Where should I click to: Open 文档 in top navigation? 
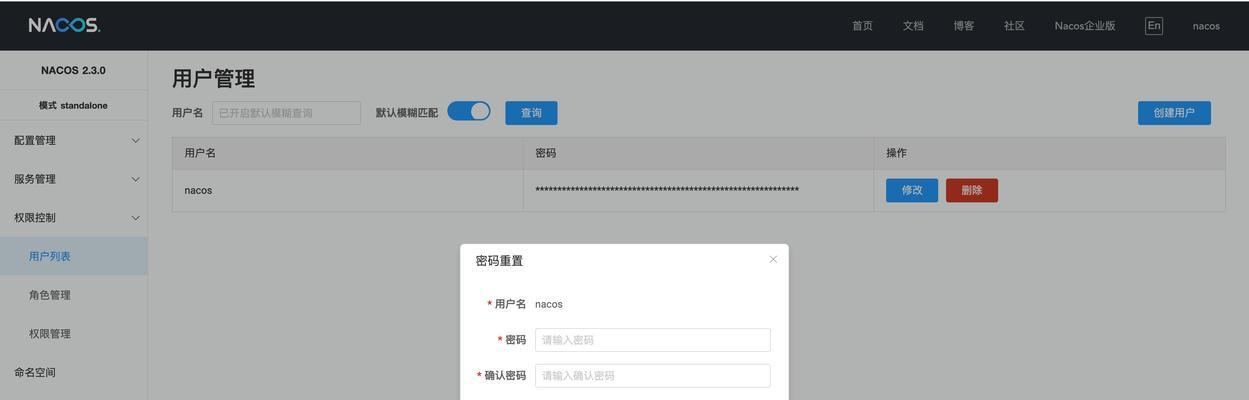click(x=913, y=26)
